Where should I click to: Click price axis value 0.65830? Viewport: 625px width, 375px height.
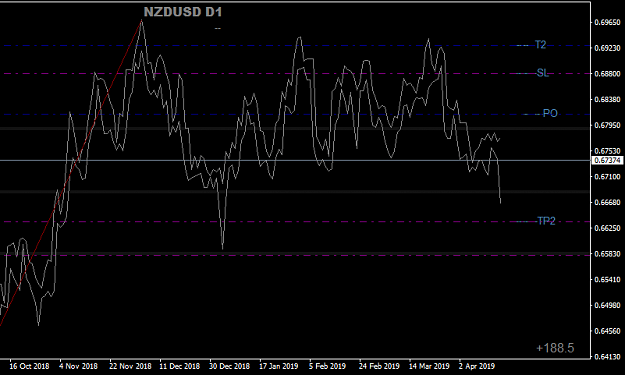tap(607, 254)
